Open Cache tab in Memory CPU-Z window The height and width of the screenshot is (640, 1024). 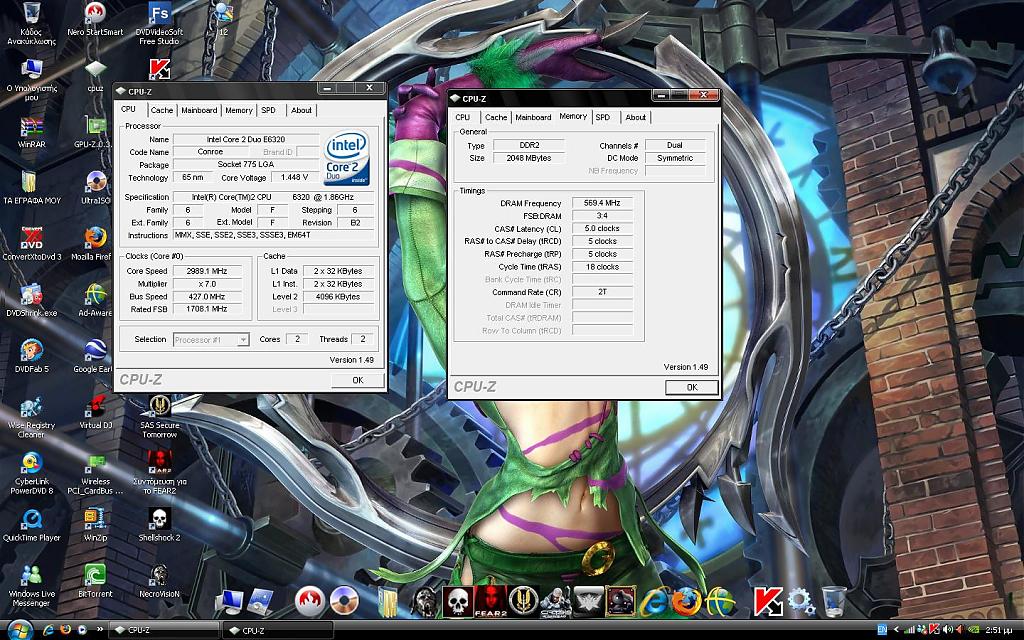[x=496, y=118]
